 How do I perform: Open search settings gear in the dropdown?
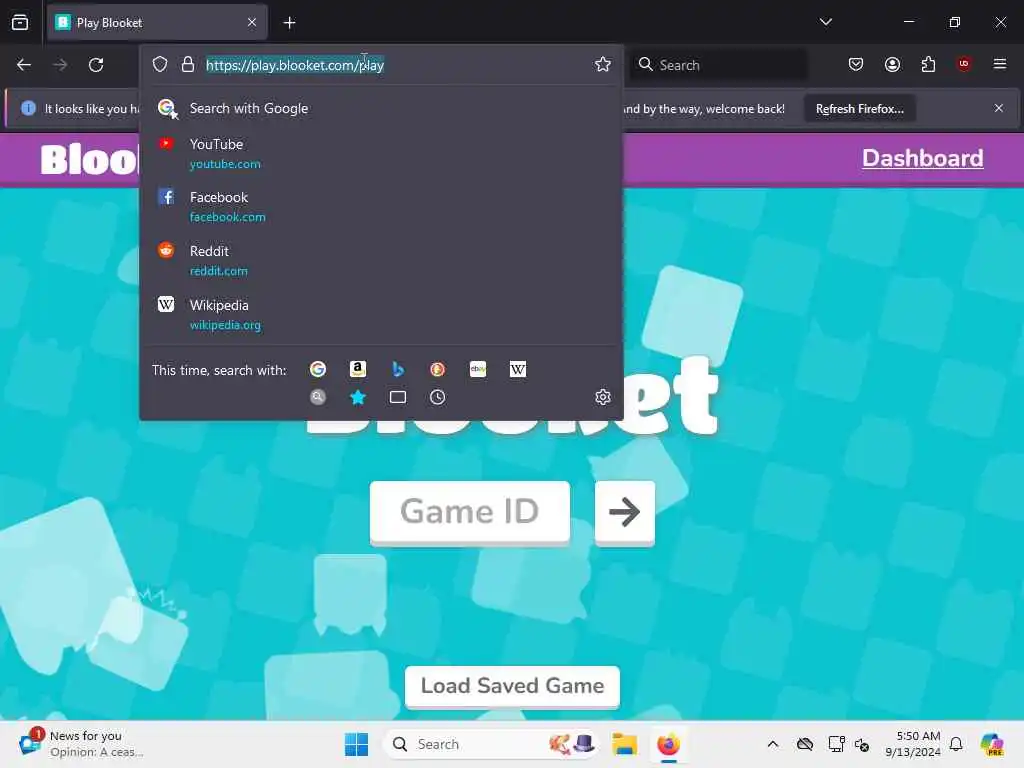tap(603, 397)
